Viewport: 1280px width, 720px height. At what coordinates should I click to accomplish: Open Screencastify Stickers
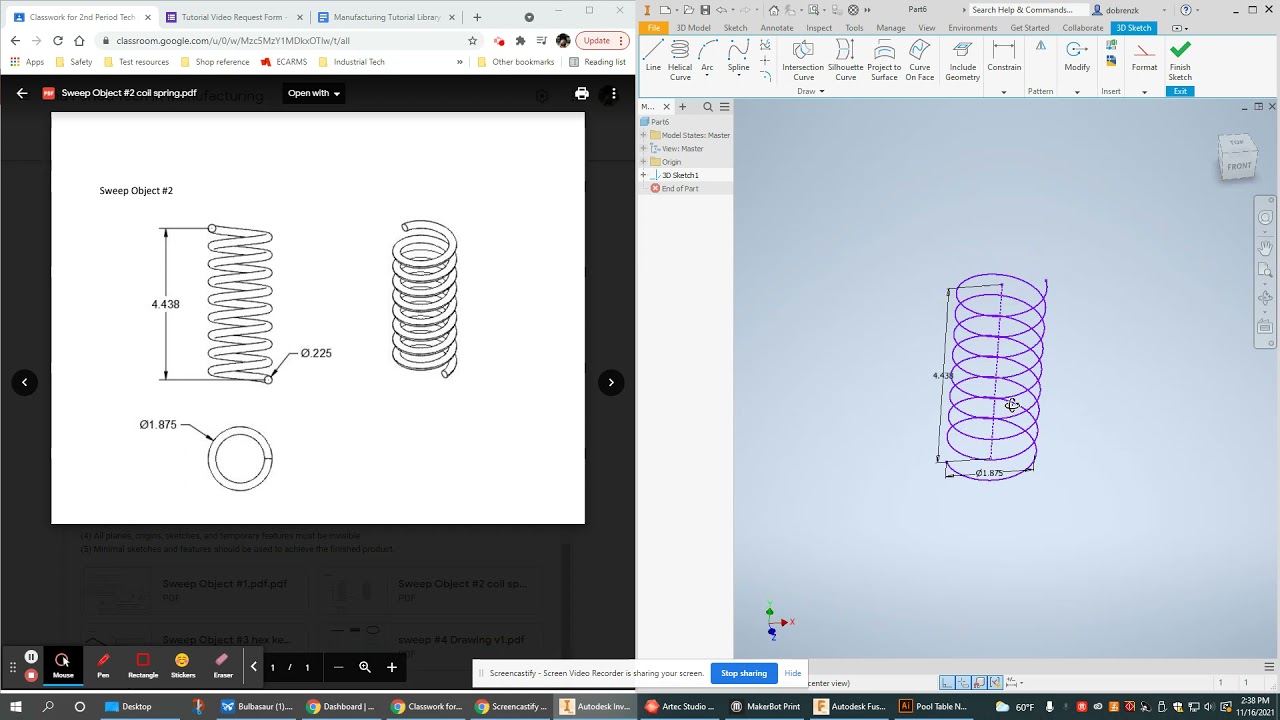click(x=182, y=665)
